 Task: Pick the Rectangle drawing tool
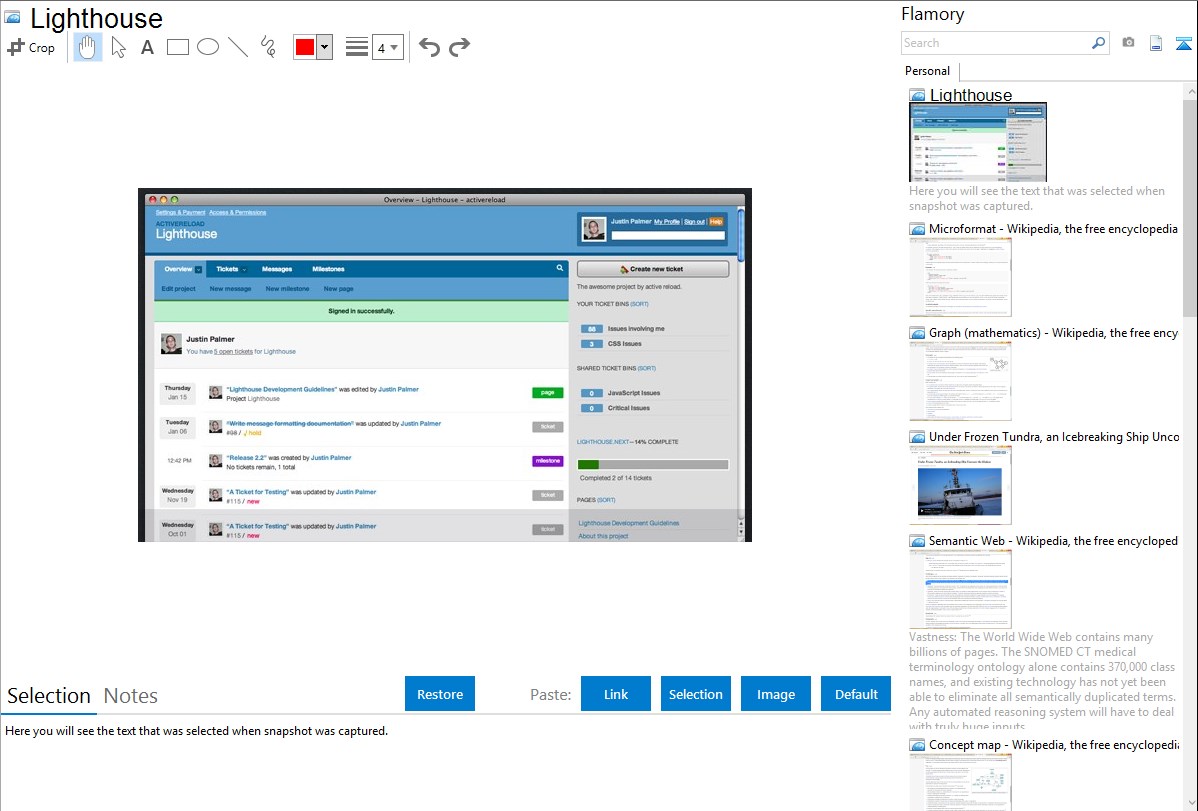[177, 47]
